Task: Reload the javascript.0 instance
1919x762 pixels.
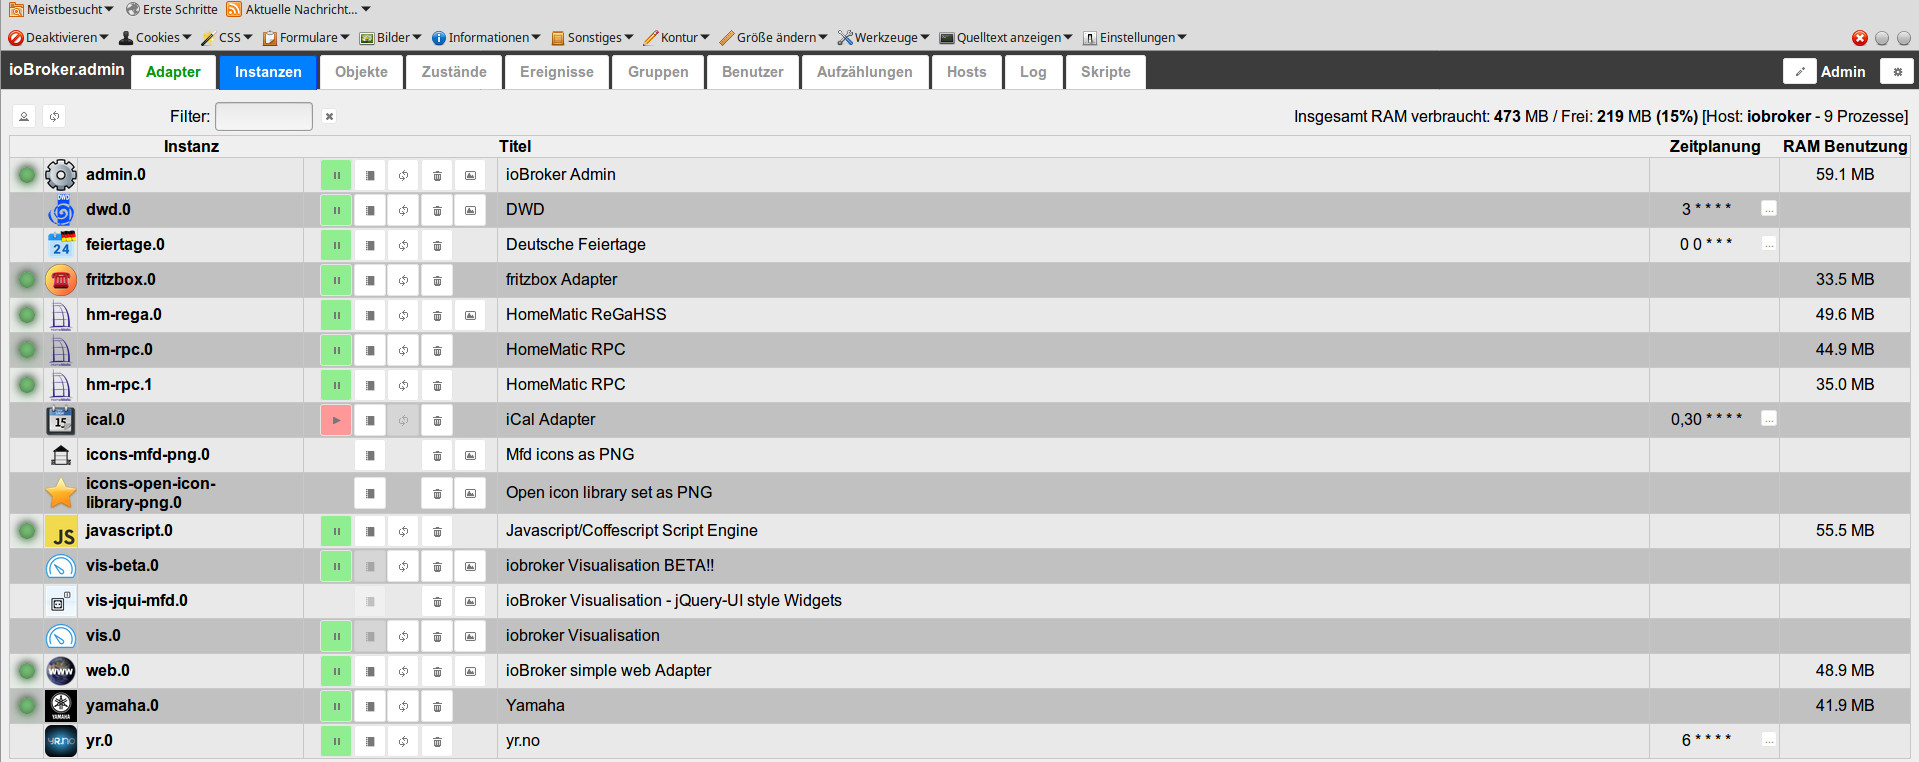Action: 403,531
